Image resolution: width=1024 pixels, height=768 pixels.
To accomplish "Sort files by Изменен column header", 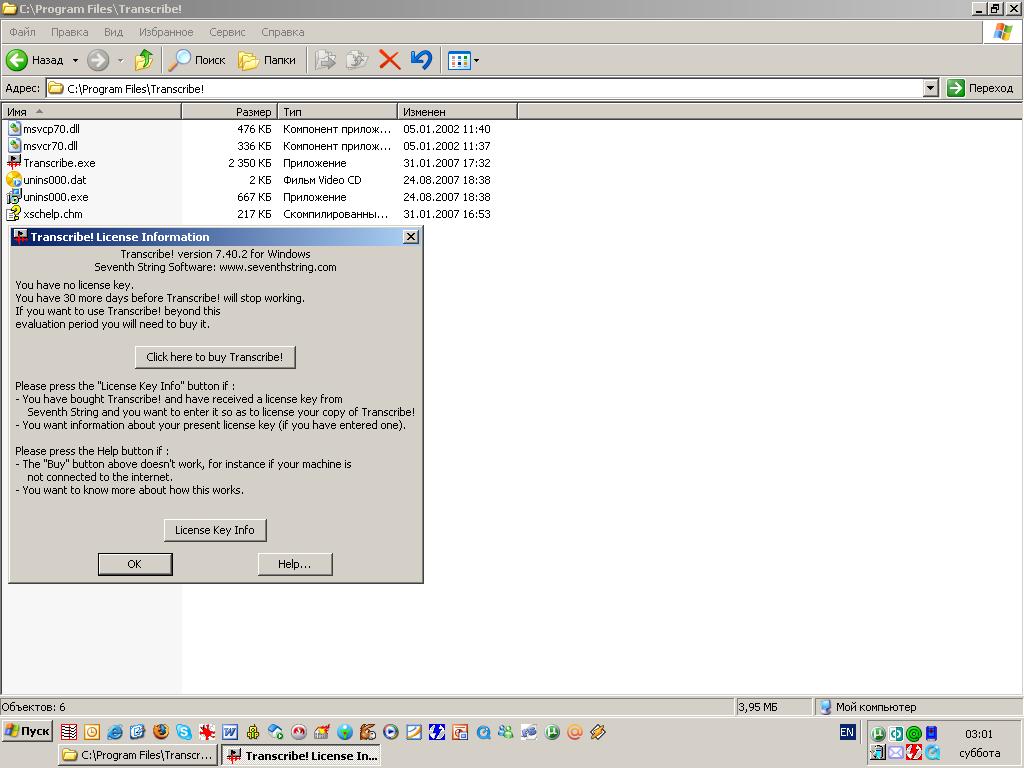I will 457,112.
